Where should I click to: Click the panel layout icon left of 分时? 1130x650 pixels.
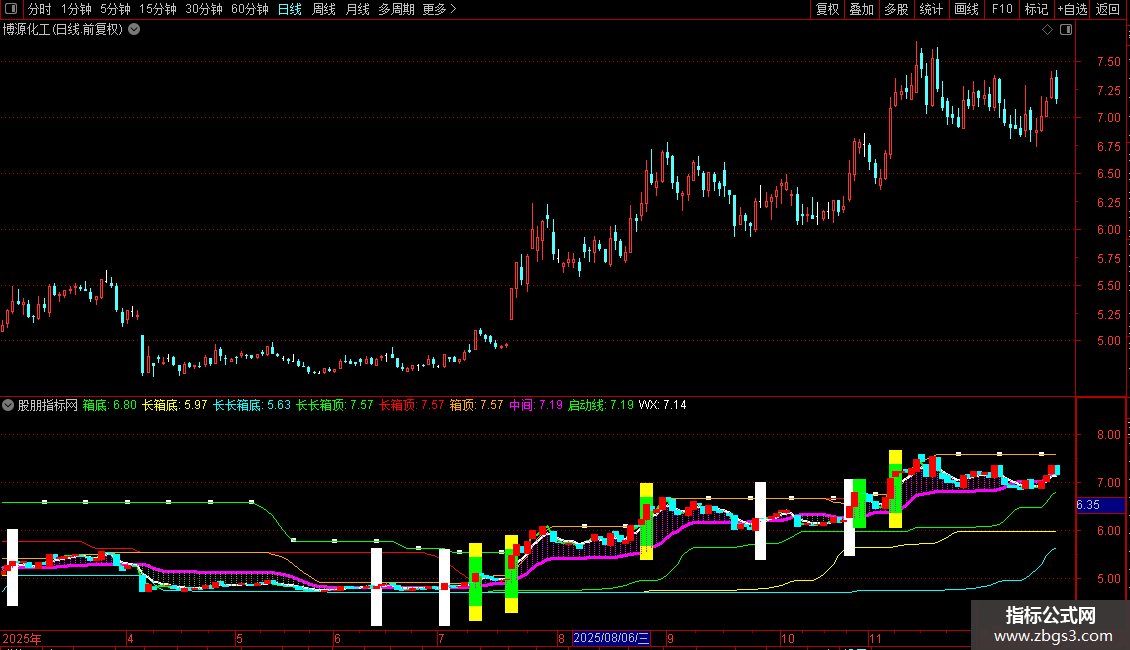pyautogui.click(x=11, y=9)
